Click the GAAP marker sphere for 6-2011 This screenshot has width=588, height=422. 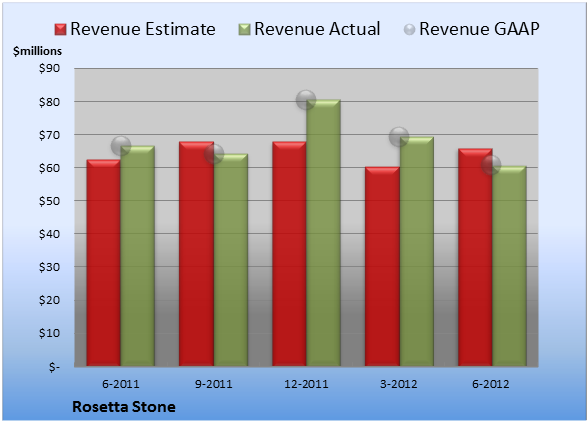(x=121, y=146)
